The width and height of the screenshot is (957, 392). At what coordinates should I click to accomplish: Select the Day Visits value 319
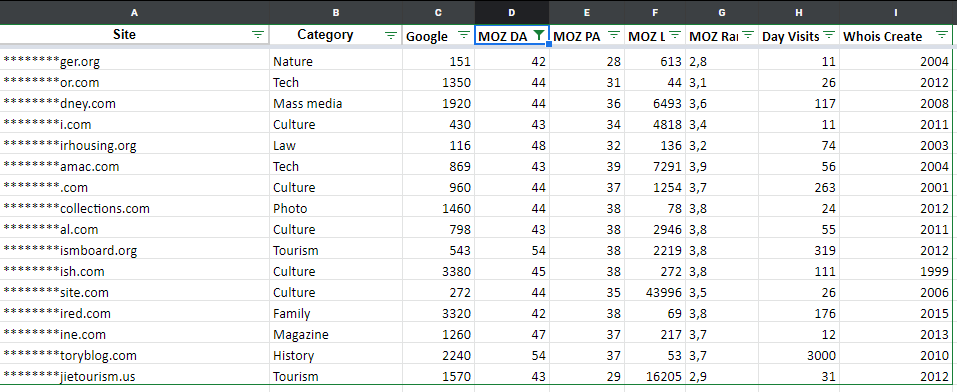pyautogui.click(x=799, y=250)
